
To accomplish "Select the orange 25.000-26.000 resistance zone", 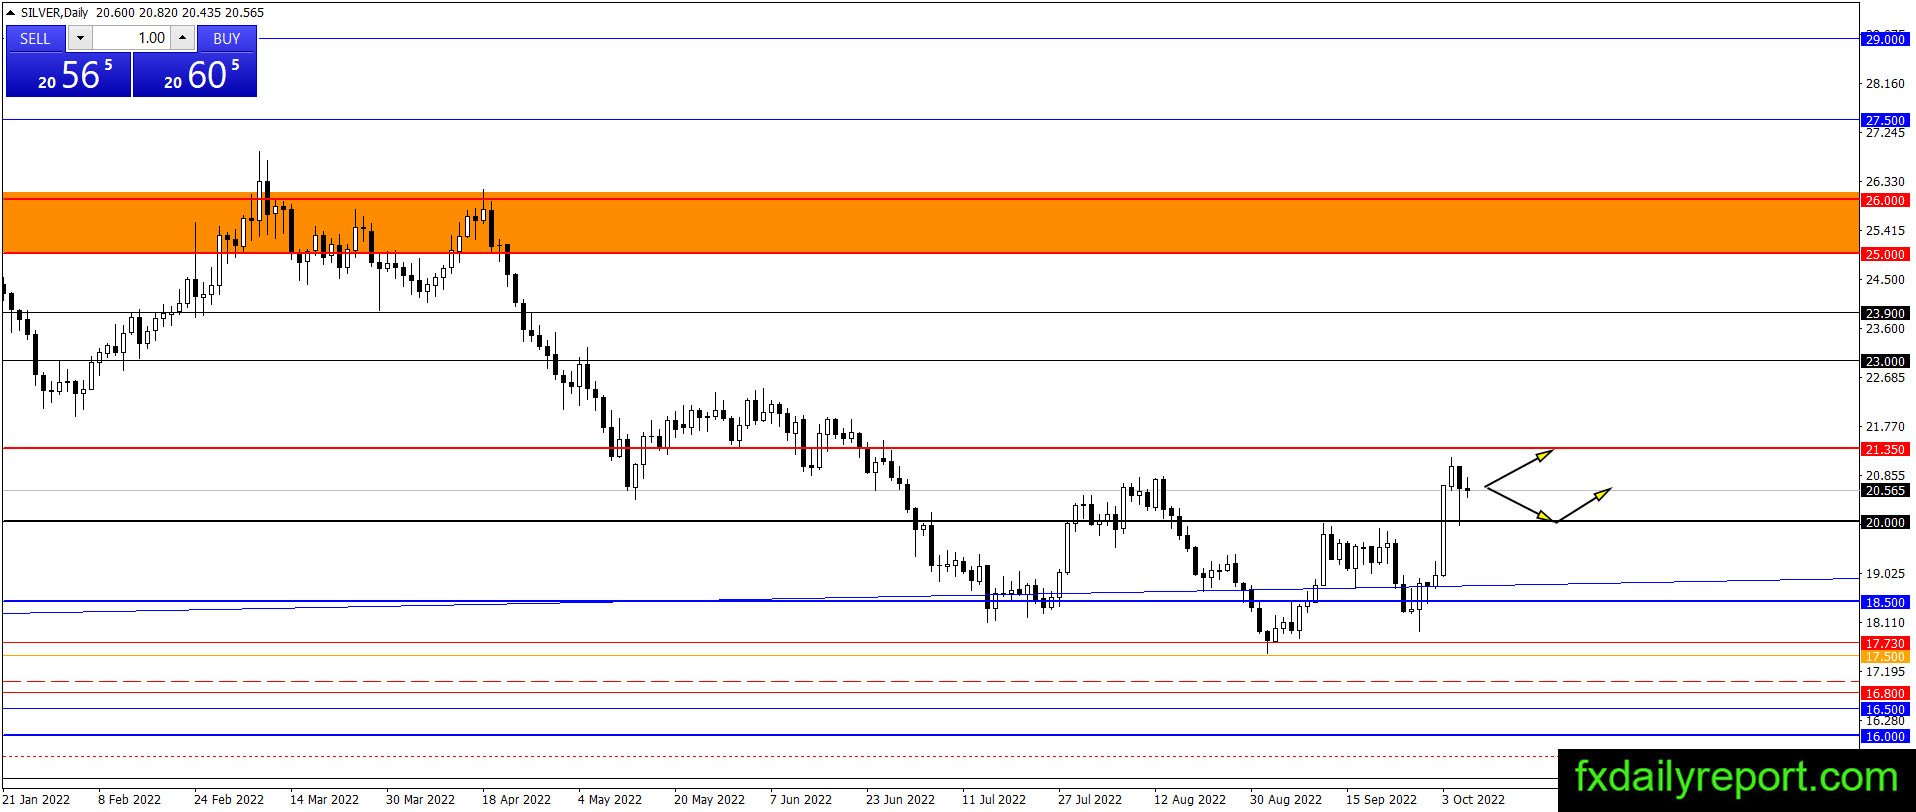I will 930,223.
